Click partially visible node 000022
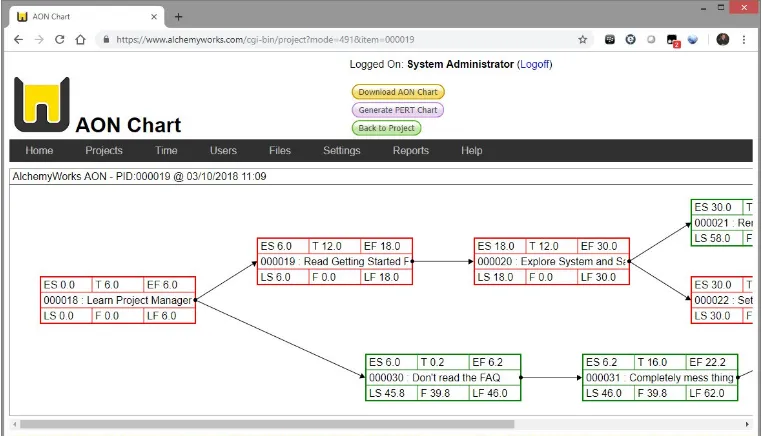Image resolution: width=762 pixels, height=436 pixels. [x=722, y=300]
